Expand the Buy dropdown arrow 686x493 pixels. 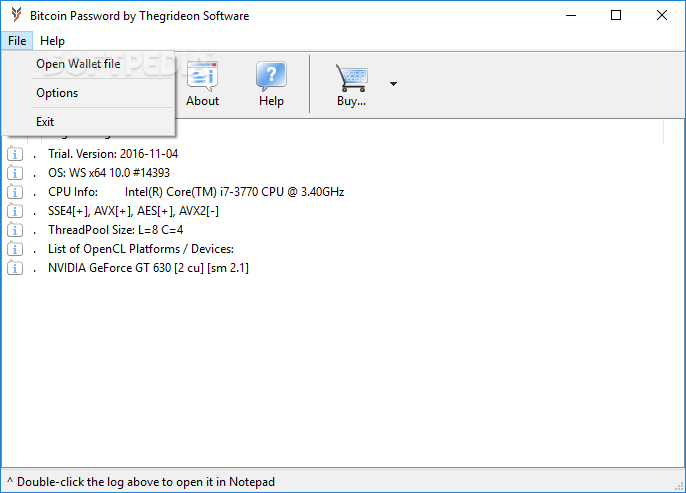click(x=393, y=84)
